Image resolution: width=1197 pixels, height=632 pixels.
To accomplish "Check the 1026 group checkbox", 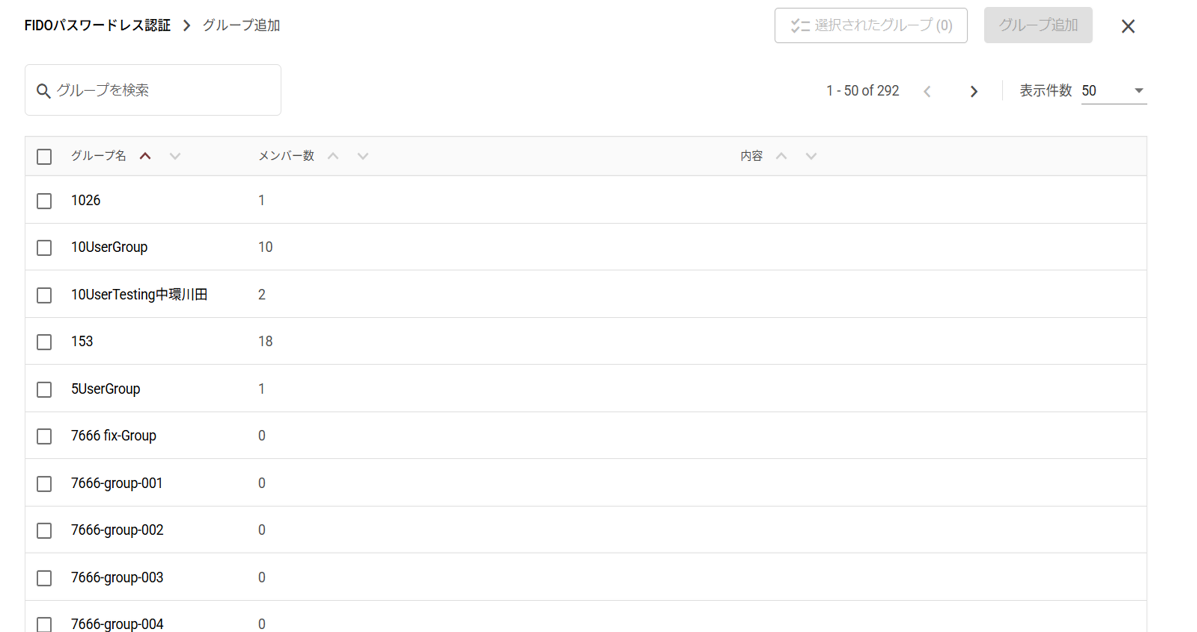I will pos(44,201).
